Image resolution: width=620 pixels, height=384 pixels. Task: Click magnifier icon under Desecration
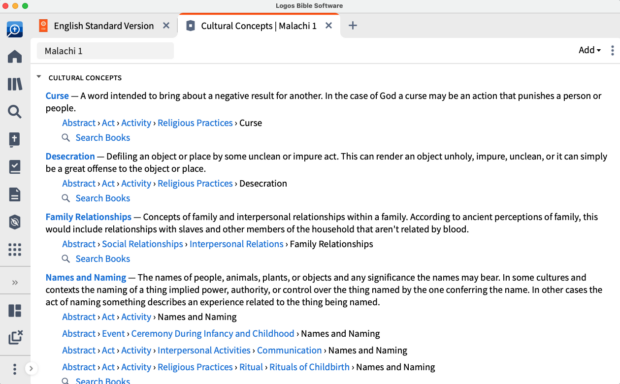point(66,198)
